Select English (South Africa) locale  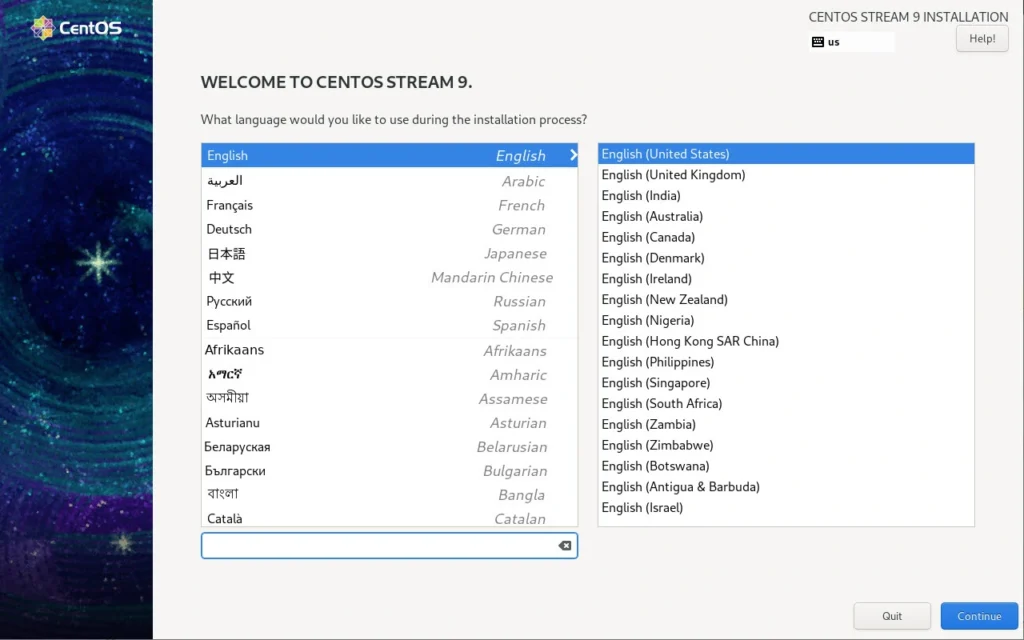click(x=661, y=404)
